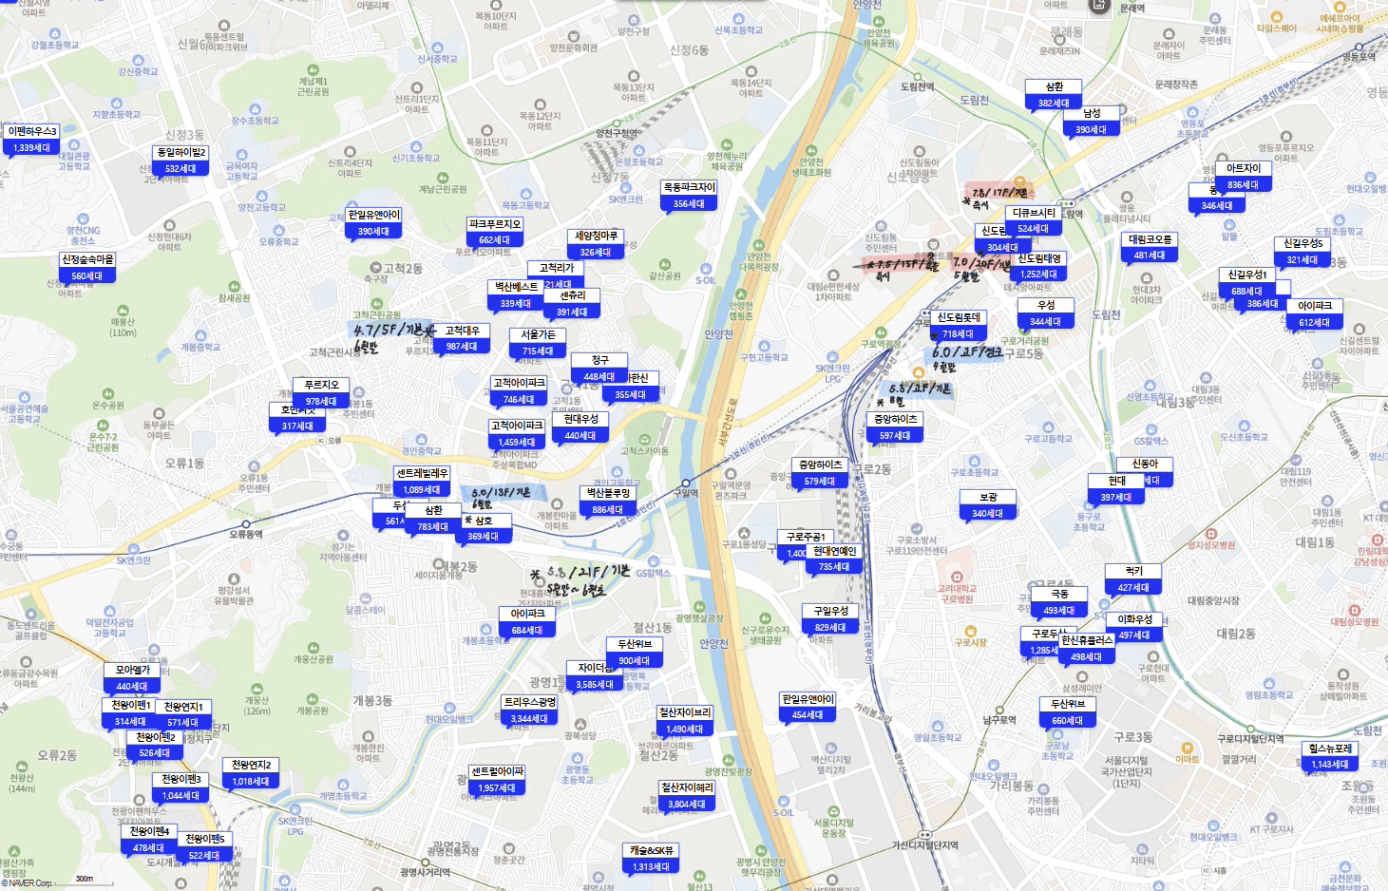Click the 힐스뉴포레 1,143세대 marker
Viewport: 1388px width, 891px height.
click(1330, 756)
